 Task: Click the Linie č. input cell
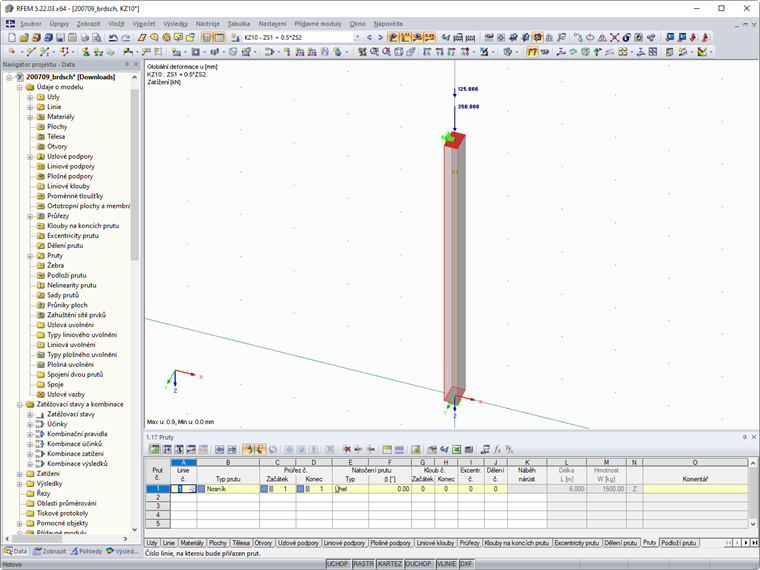(x=183, y=489)
